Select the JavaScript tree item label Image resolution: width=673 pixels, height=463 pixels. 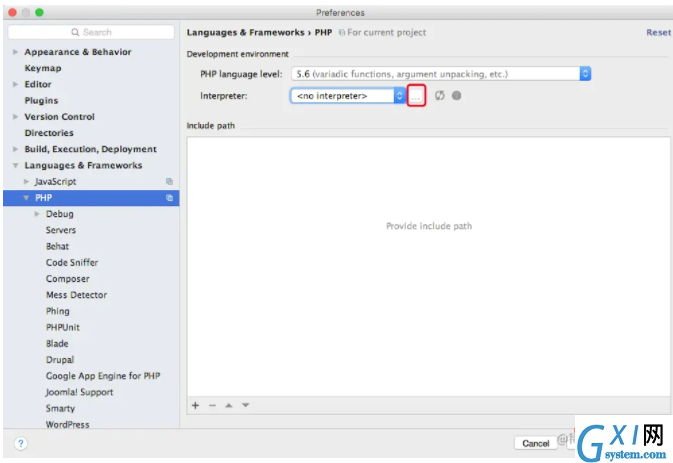[55, 182]
